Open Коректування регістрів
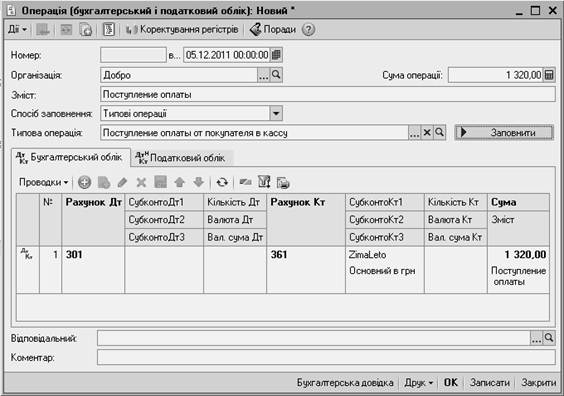564x396 pixels. 182,29
